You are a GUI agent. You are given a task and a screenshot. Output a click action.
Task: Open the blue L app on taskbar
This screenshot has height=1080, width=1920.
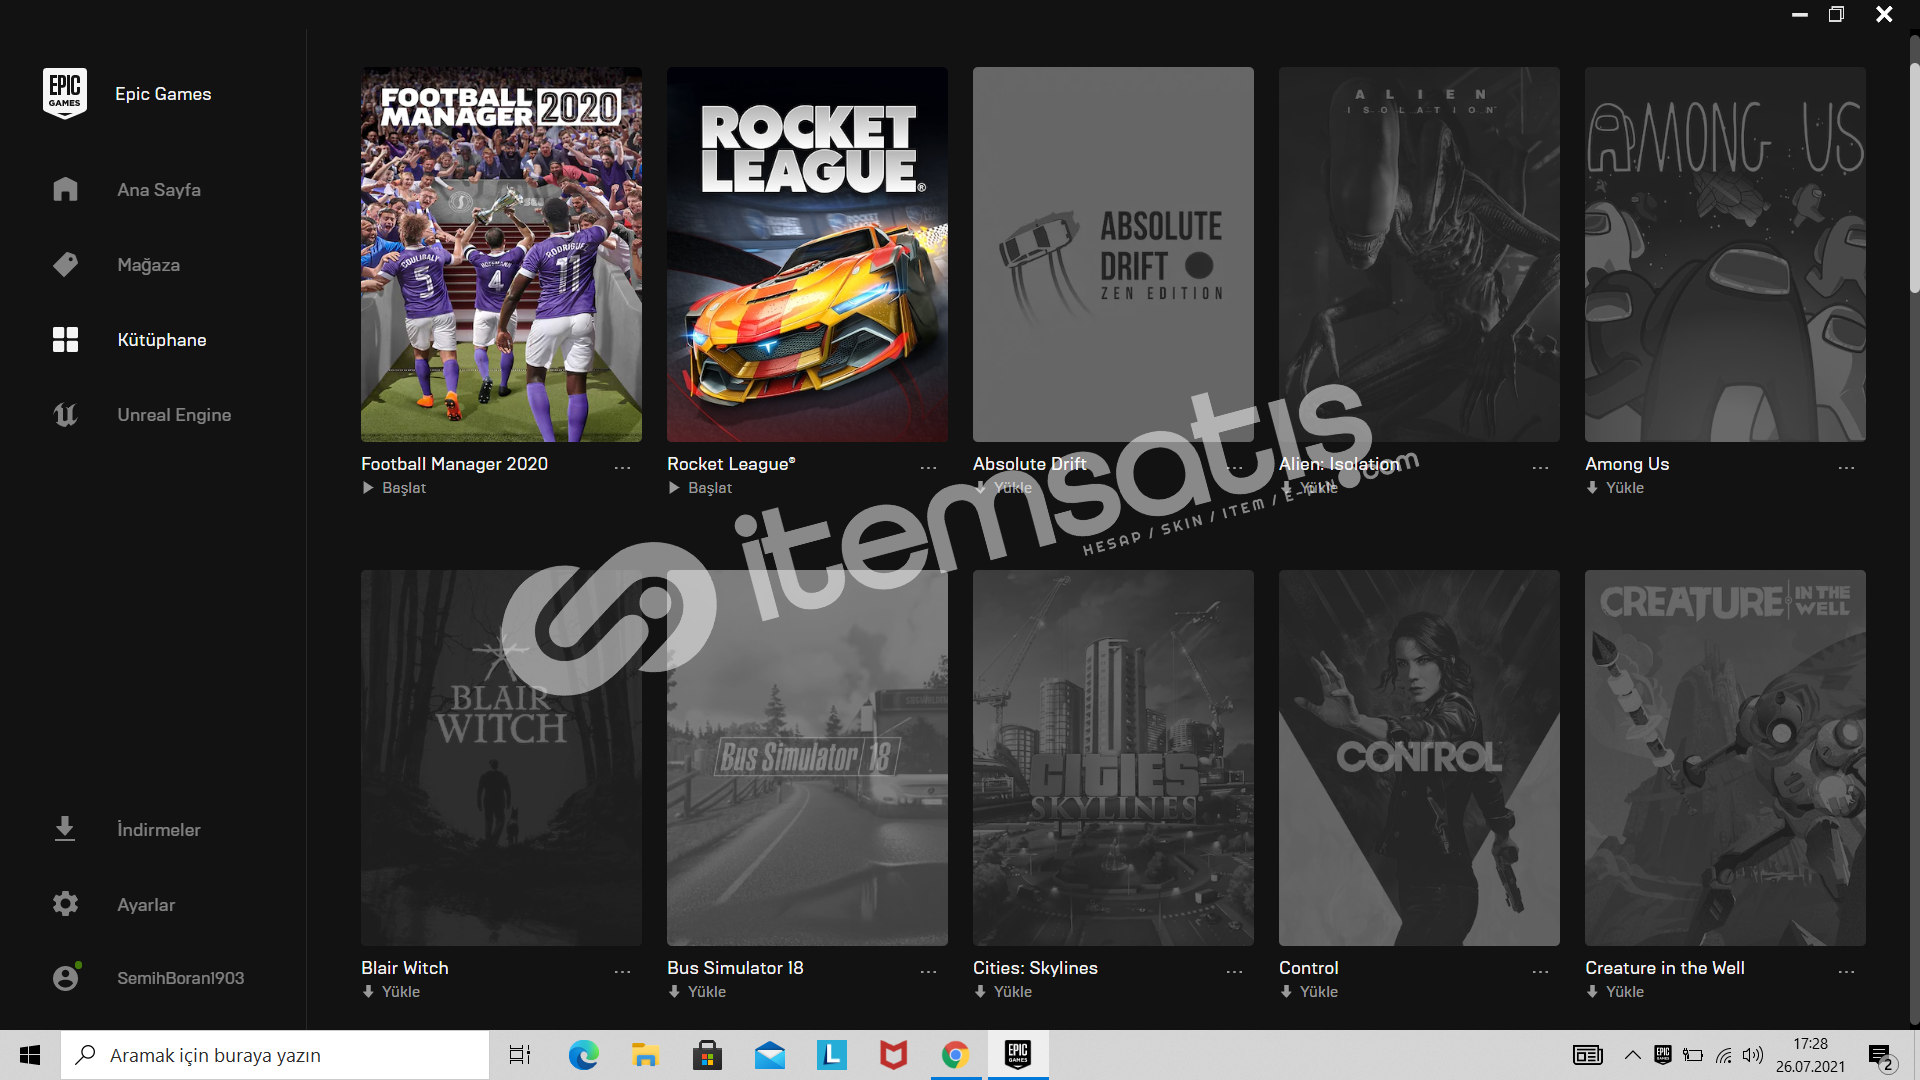pyautogui.click(x=831, y=1055)
